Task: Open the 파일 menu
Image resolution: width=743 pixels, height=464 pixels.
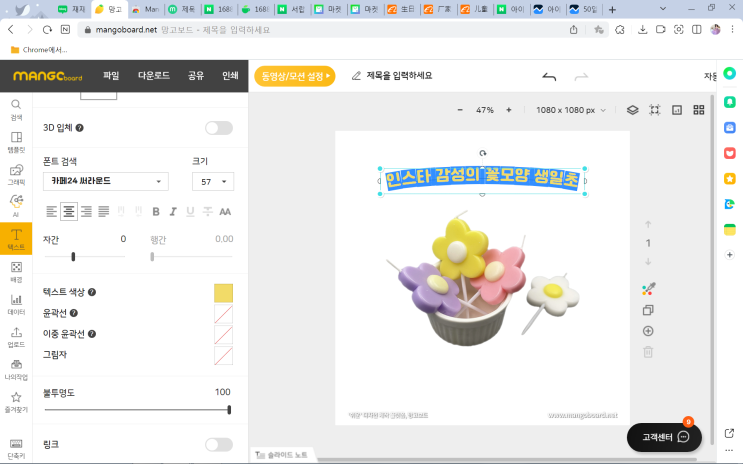Action: (x=111, y=75)
